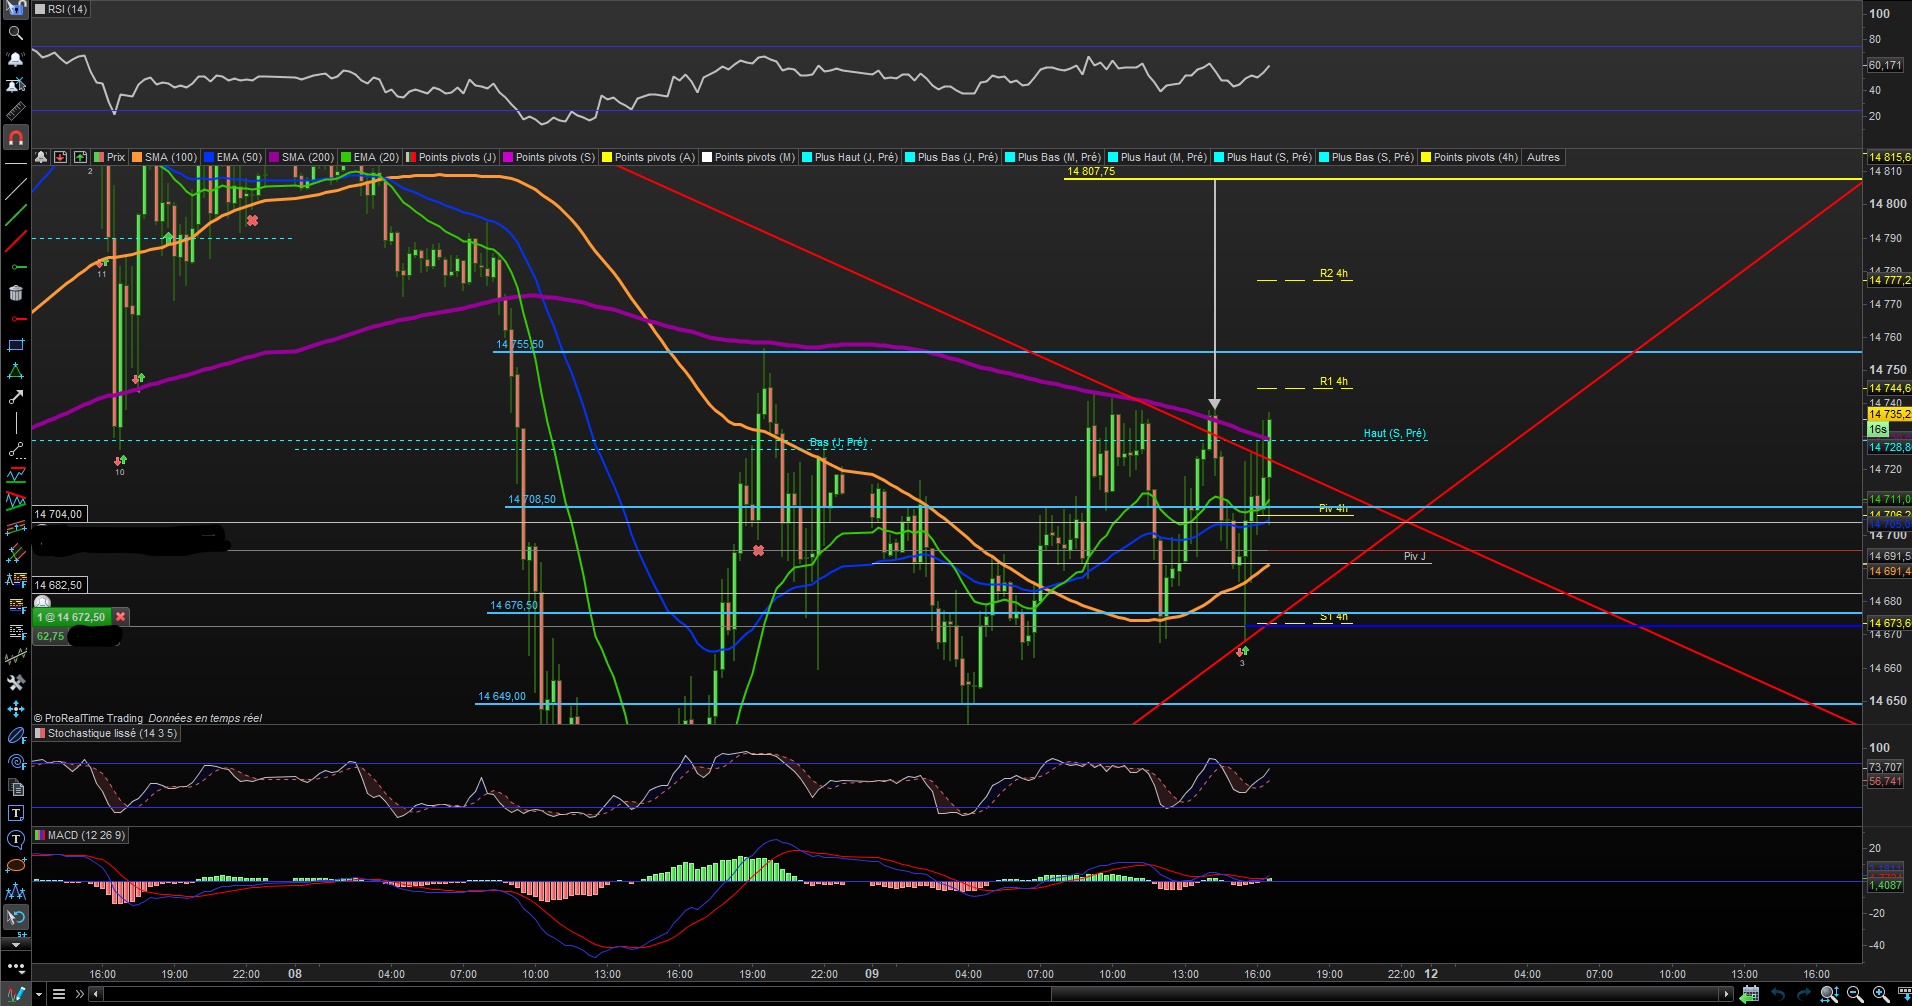The width and height of the screenshot is (1912, 1006).
Task: Click the Points pivots (A) yellow swatch
Action: [x=607, y=157]
